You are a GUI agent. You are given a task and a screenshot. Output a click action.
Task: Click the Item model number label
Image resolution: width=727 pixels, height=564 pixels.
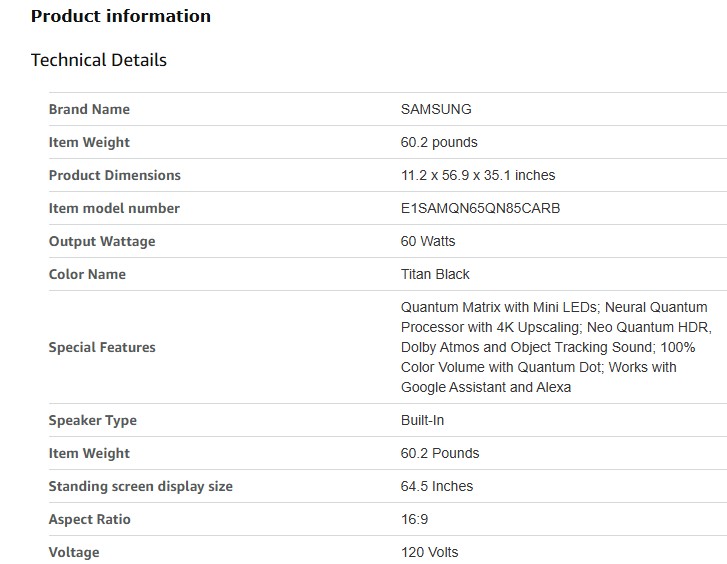tap(114, 208)
